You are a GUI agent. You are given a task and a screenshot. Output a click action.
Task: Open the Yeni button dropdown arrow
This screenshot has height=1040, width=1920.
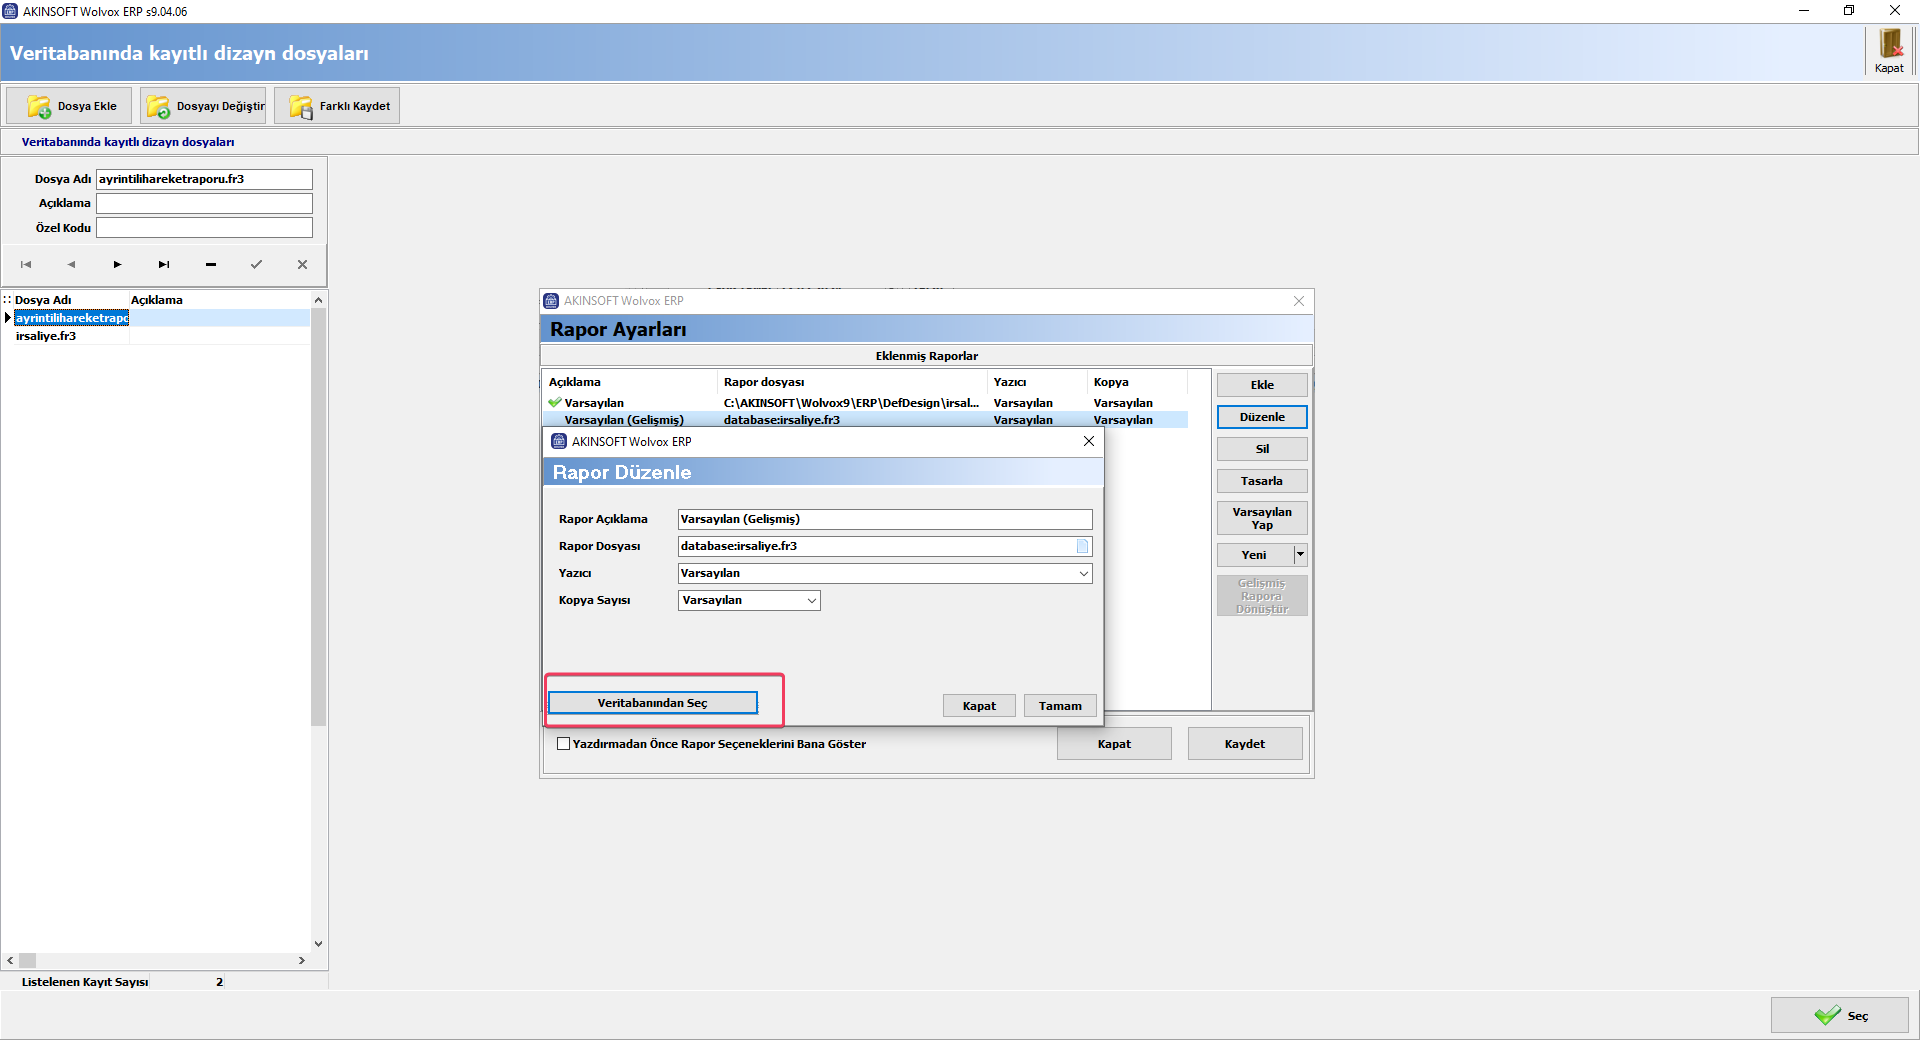pyautogui.click(x=1300, y=555)
